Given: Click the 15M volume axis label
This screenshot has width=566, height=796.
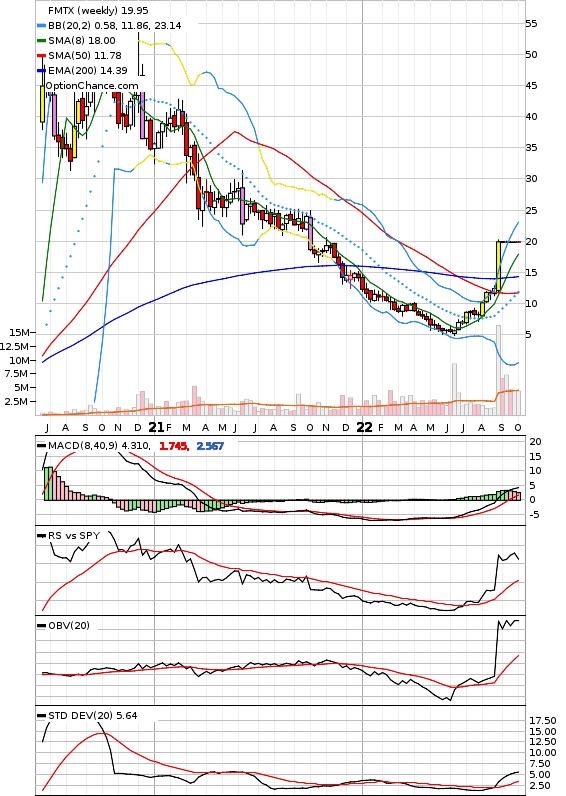Looking at the screenshot, I should (x=19, y=333).
